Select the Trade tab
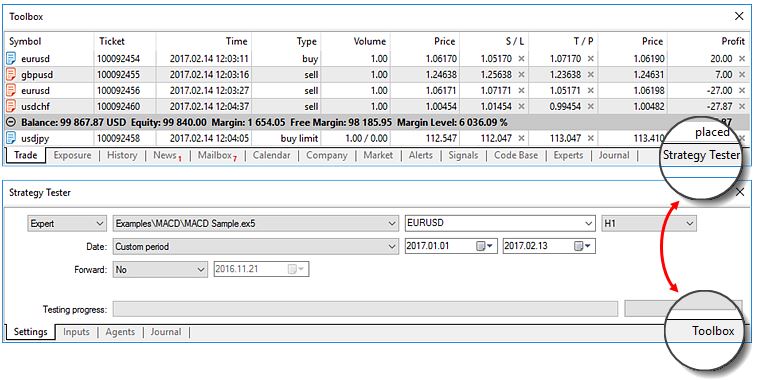This screenshot has height=380, width=758. (x=26, y=155)
